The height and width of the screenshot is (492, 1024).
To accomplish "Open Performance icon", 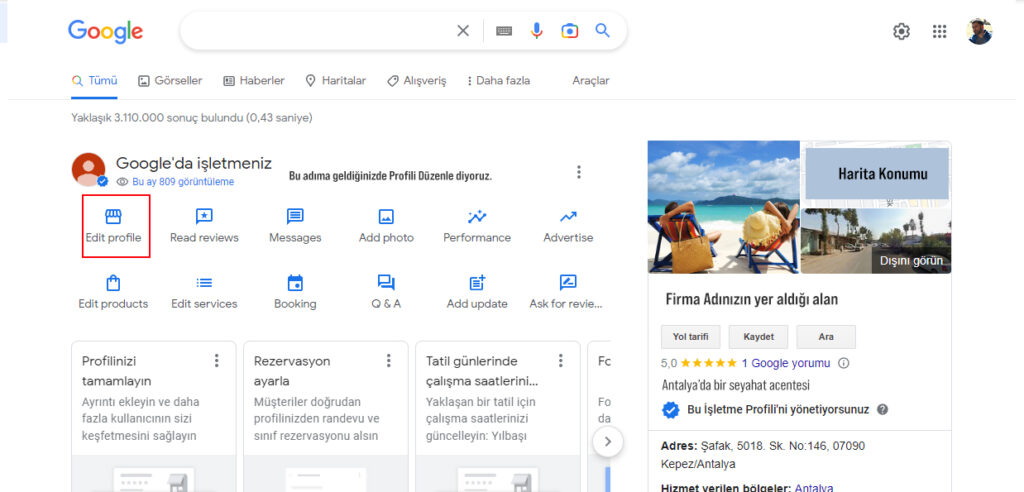I will (477, 217).
